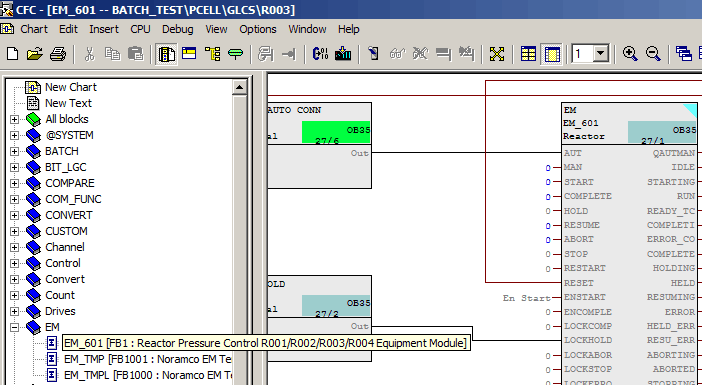Click the Out pin of AUTO CONN block
The height and width of the screenshot is (385, 704).
[360, 153]
